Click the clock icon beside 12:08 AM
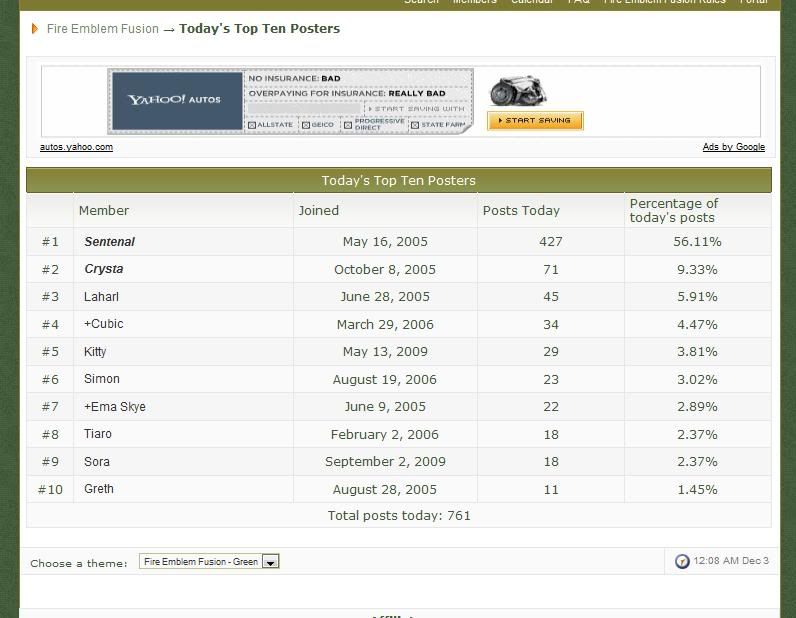Image resolution: width=796 pixels, height=618 pixels. 682,561
